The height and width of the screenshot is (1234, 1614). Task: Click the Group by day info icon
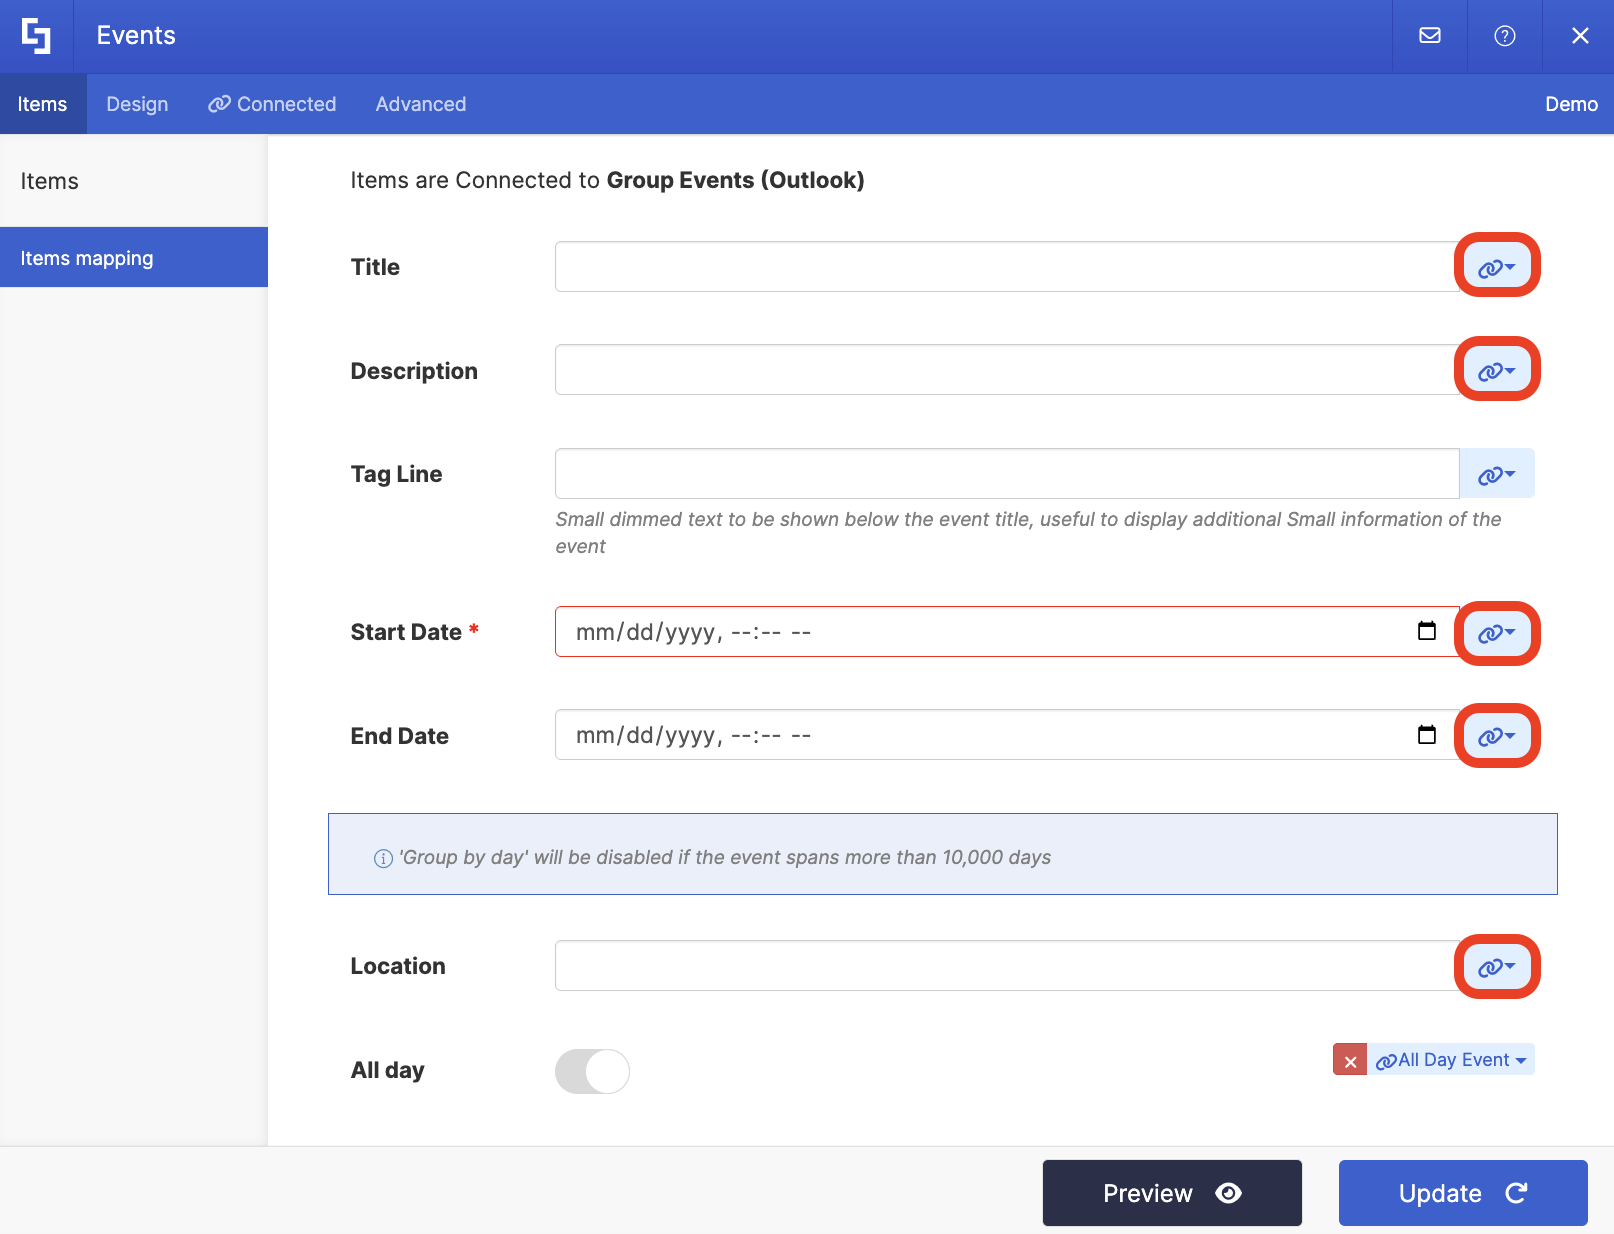383,858
